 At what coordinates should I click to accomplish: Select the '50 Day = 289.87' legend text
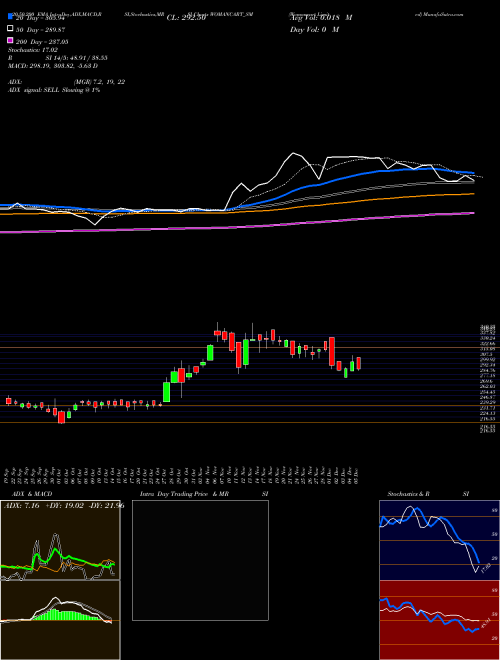point(41,30)
